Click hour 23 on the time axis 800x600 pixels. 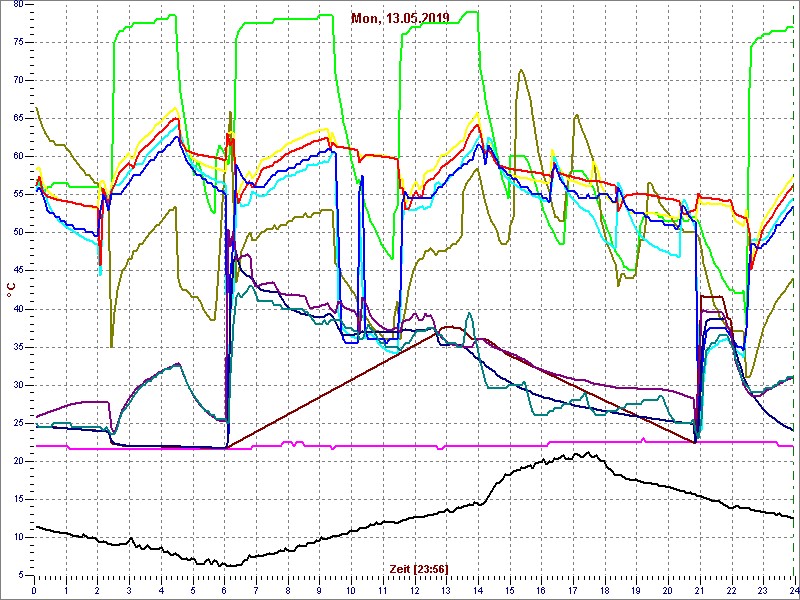(x=763, y=590)
